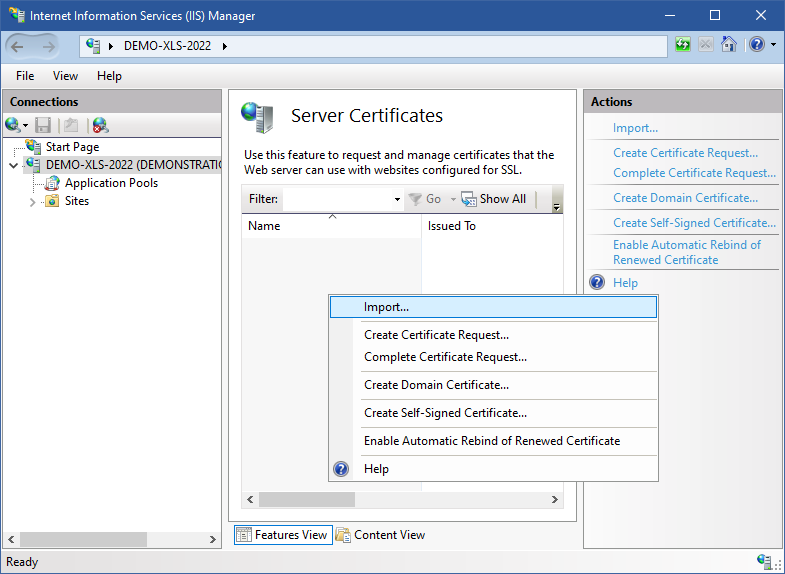Click the server icon in the address bar

coord(93,46)
